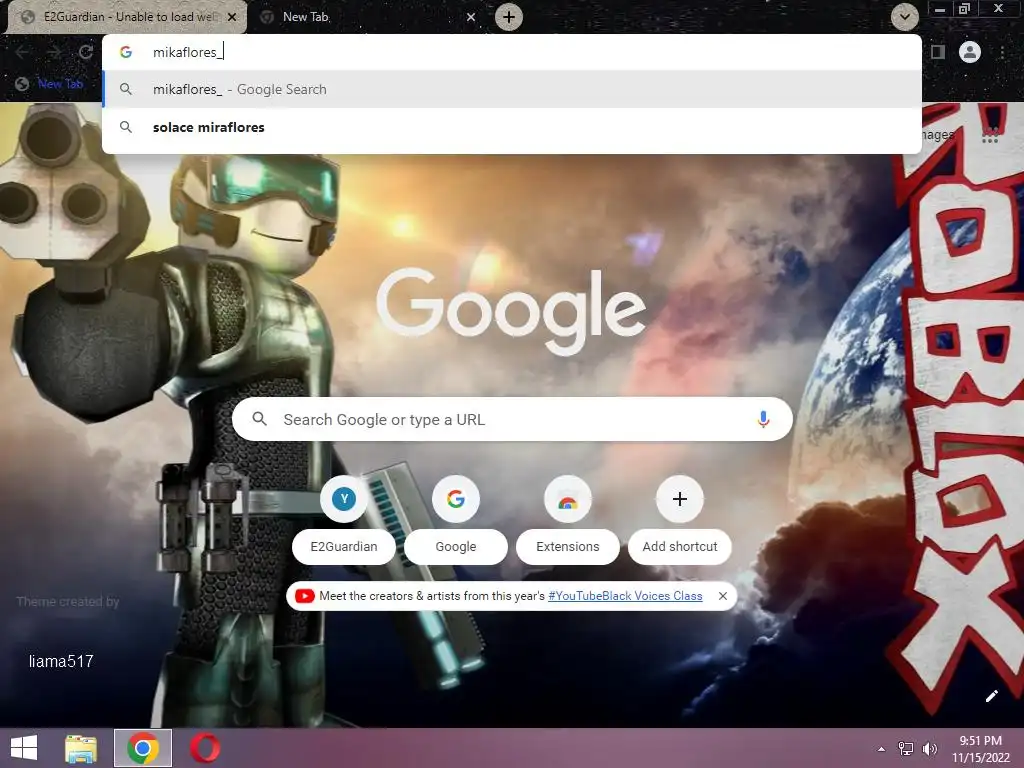Viewport: 1024px width, 768px height.
Task: Select the mikaflores_ Google Search suggestion
Action: [x=512, y=89]
